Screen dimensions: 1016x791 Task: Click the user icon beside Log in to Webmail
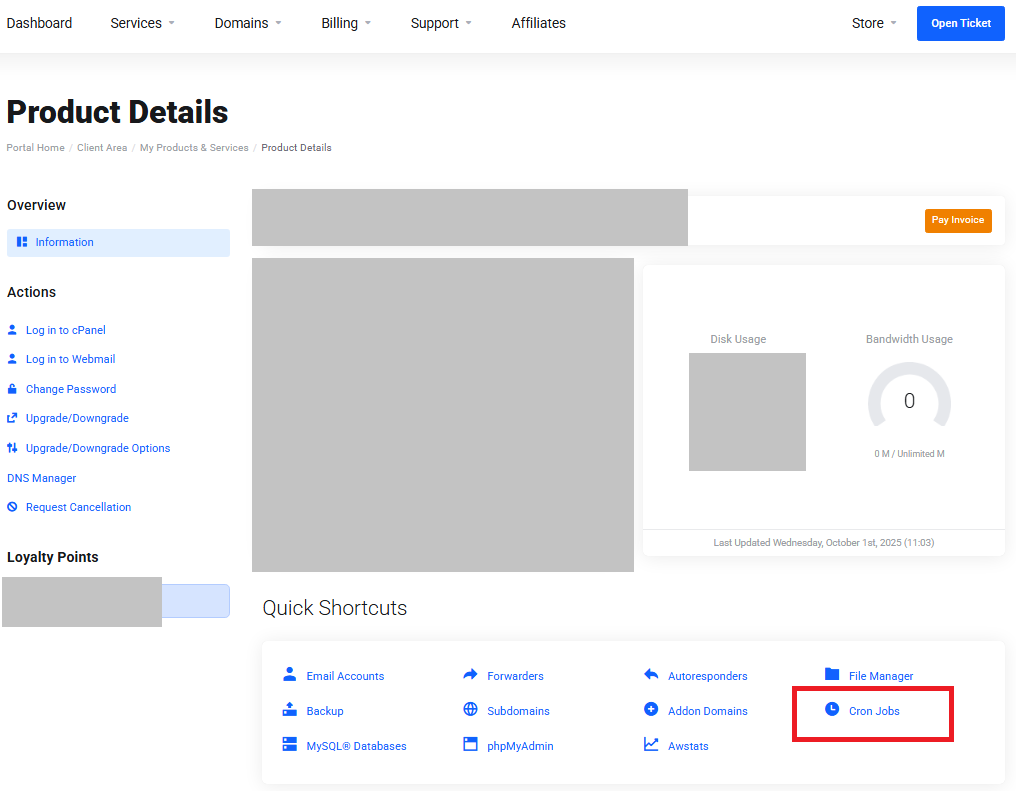coord(12,359)
